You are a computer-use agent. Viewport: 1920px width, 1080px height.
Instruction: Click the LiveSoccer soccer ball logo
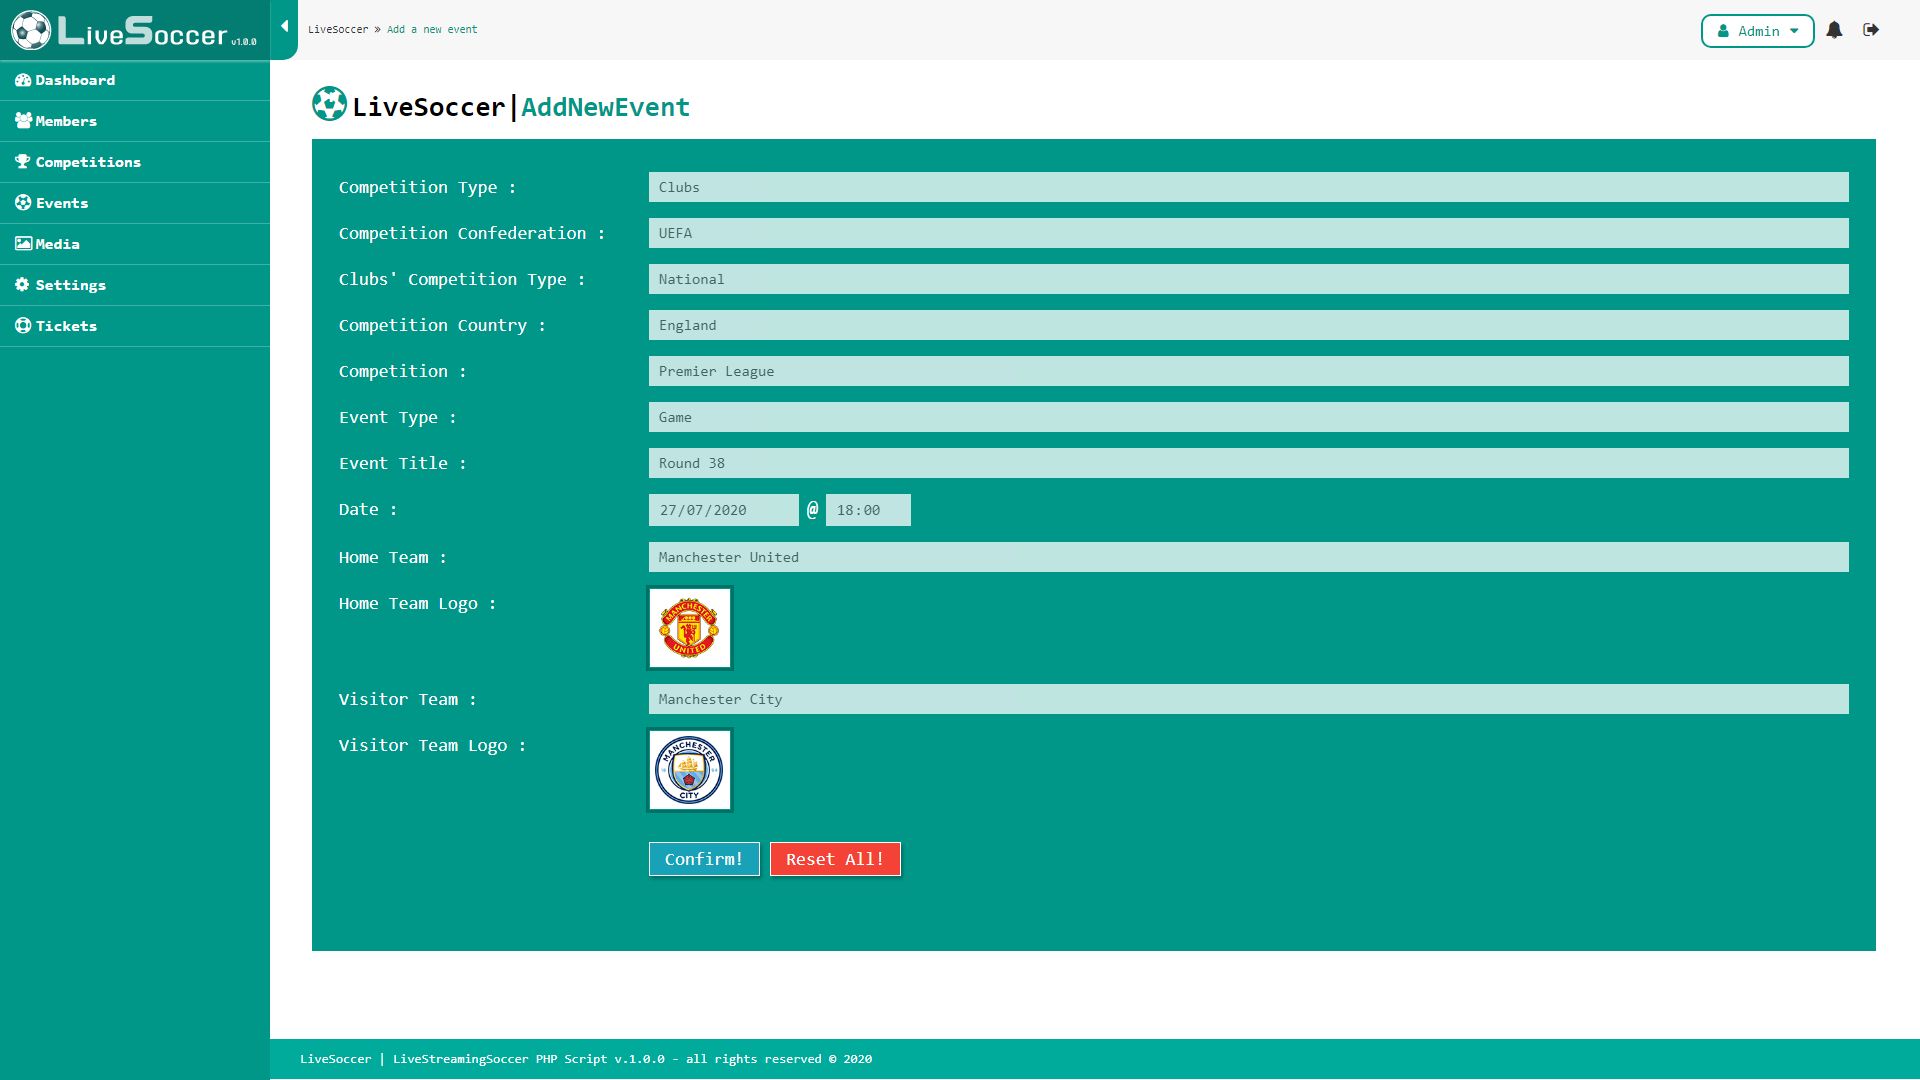(x=31, y=30)
